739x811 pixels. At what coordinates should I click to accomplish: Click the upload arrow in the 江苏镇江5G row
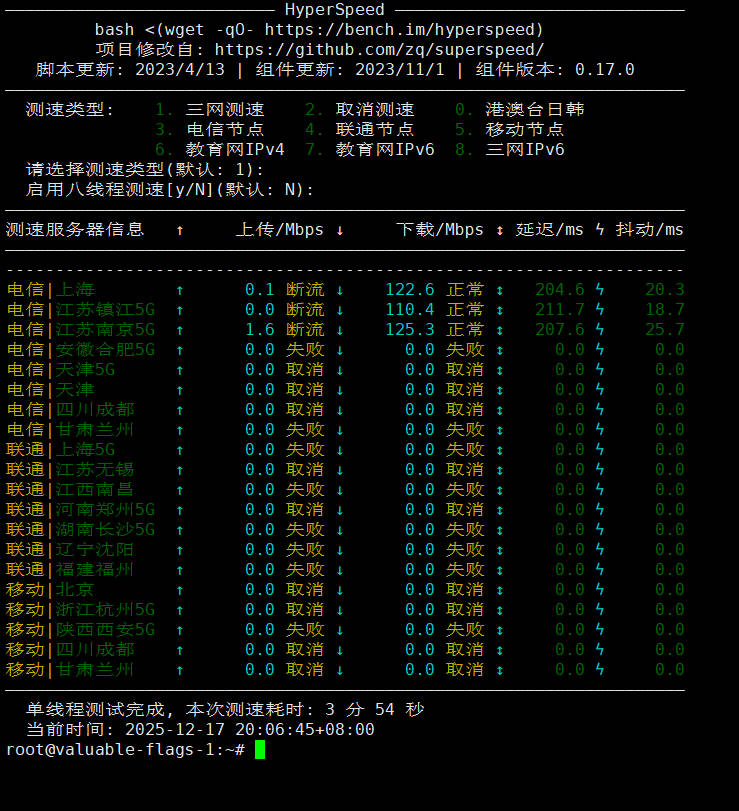(180, 310)
